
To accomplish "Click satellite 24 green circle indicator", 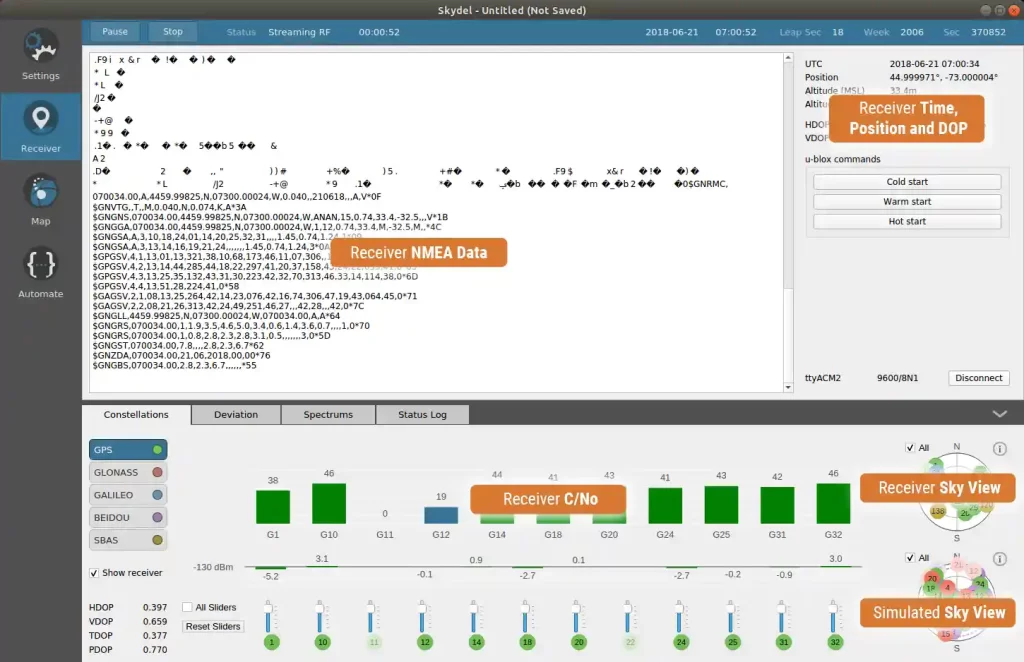I will point(681,642).
